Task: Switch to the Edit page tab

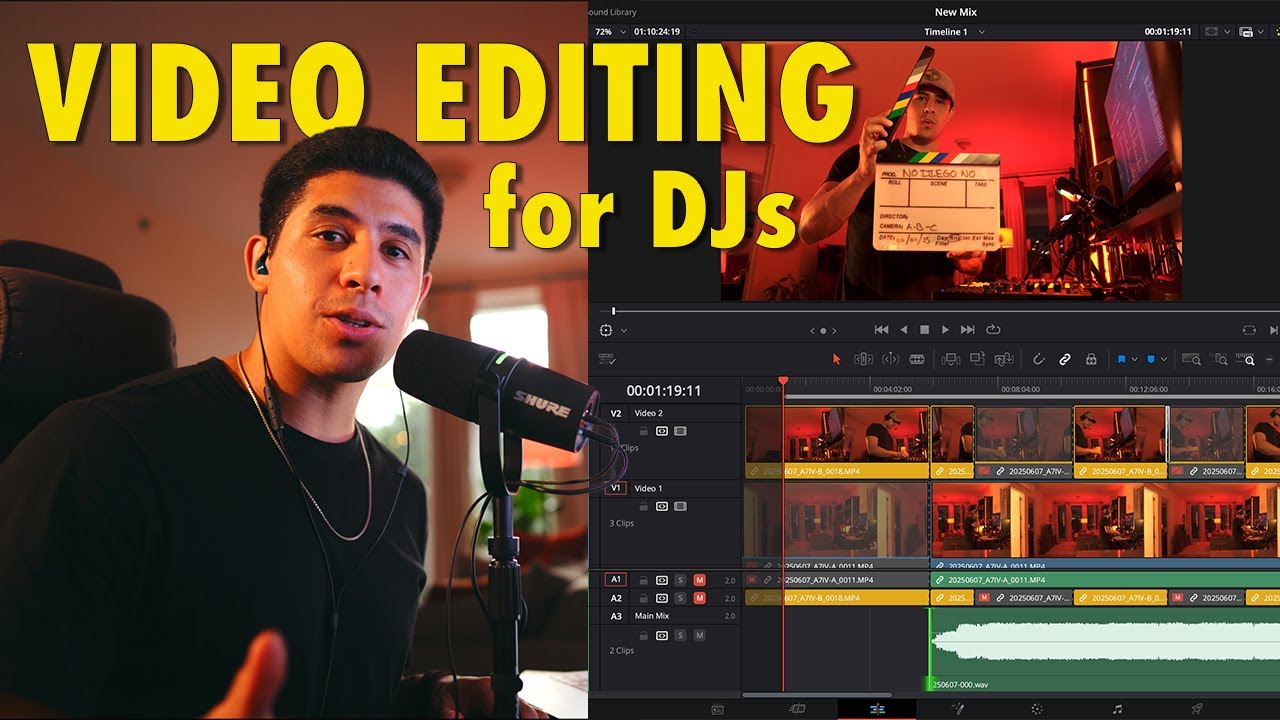Action: click(x=877, y=709)
